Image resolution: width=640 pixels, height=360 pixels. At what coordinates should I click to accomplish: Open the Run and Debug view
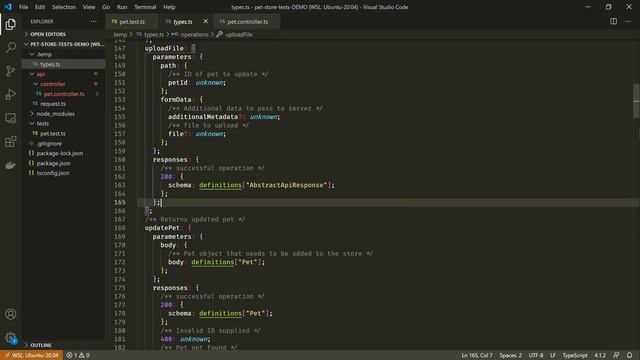11,94
